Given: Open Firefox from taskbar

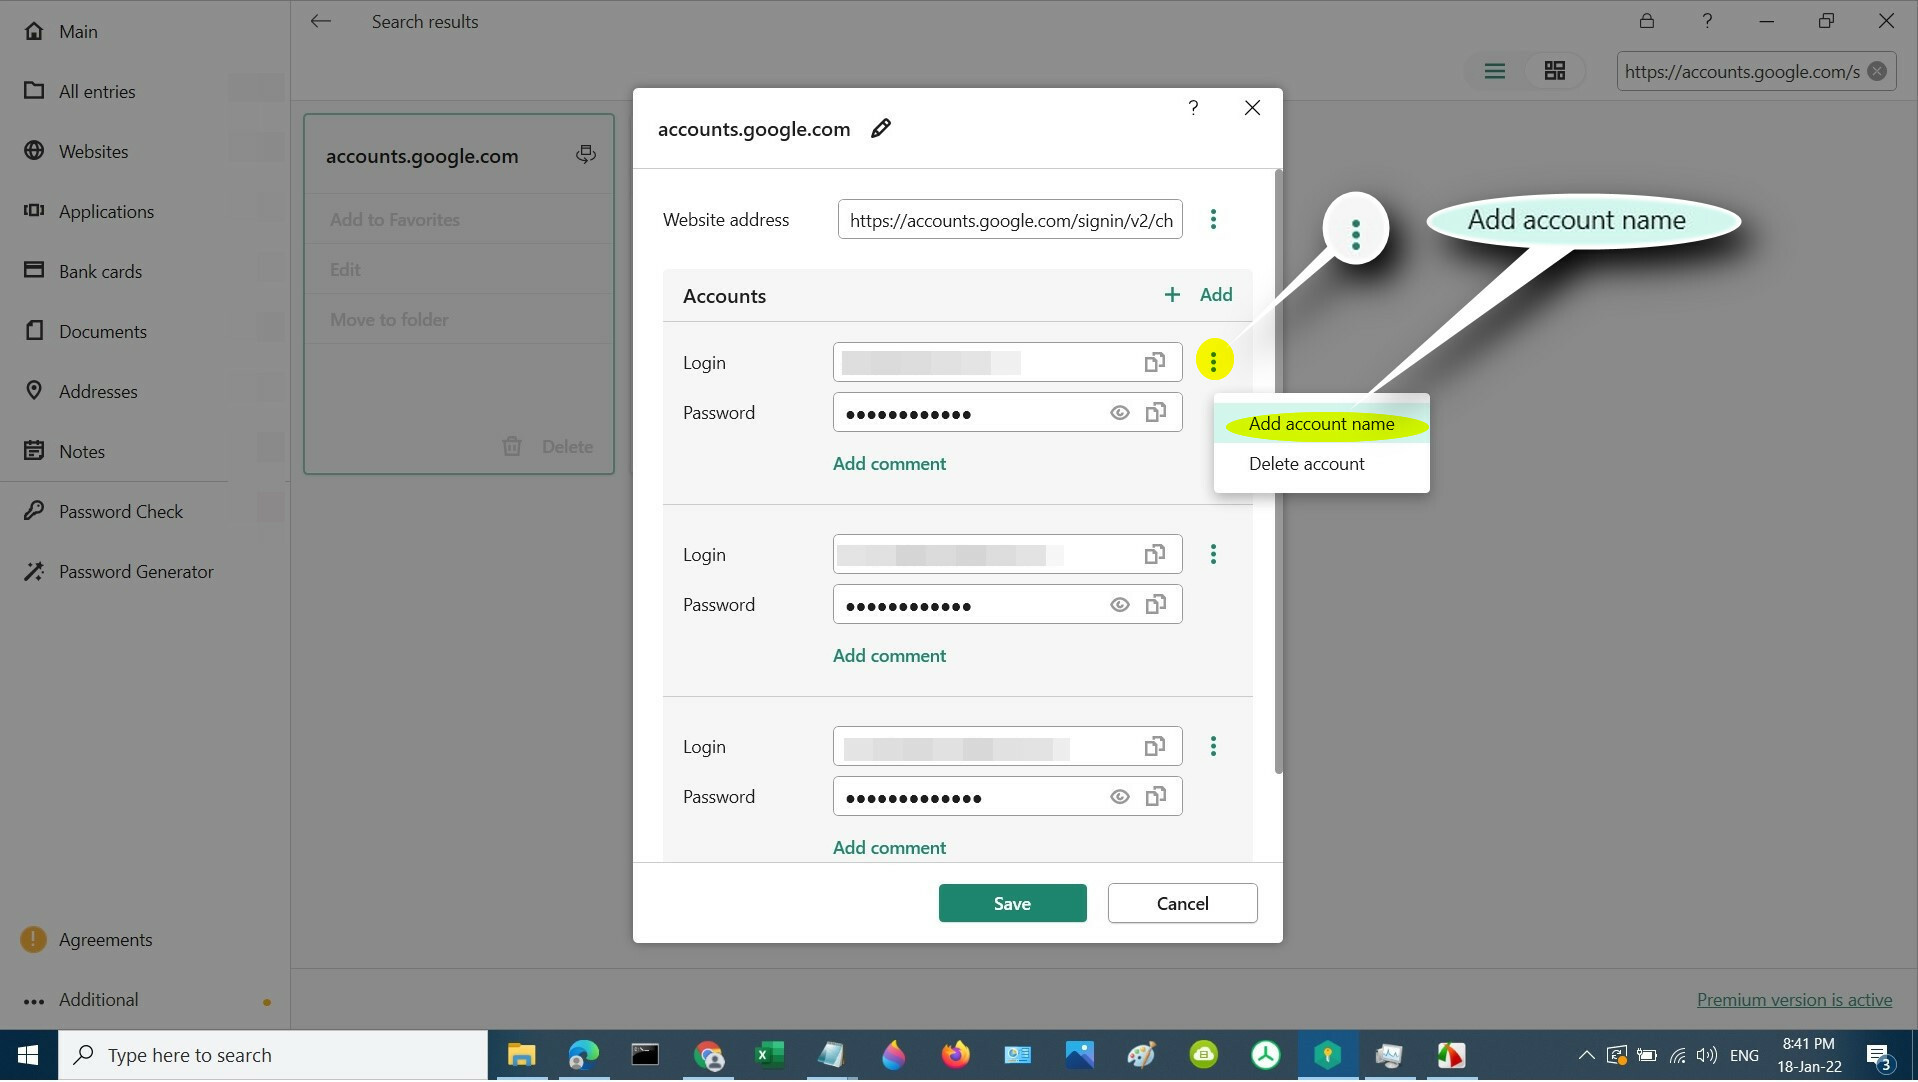Looking at the screenshot, I should [955, 1055].
